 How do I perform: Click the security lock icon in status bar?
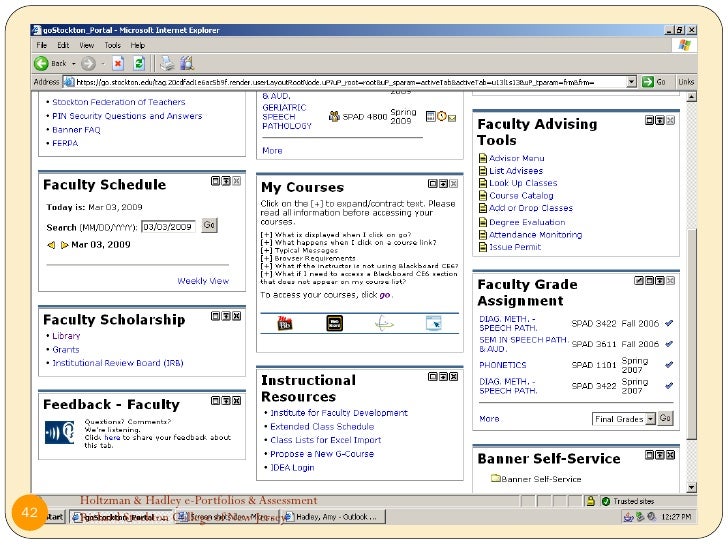click(x=591, y=501)
